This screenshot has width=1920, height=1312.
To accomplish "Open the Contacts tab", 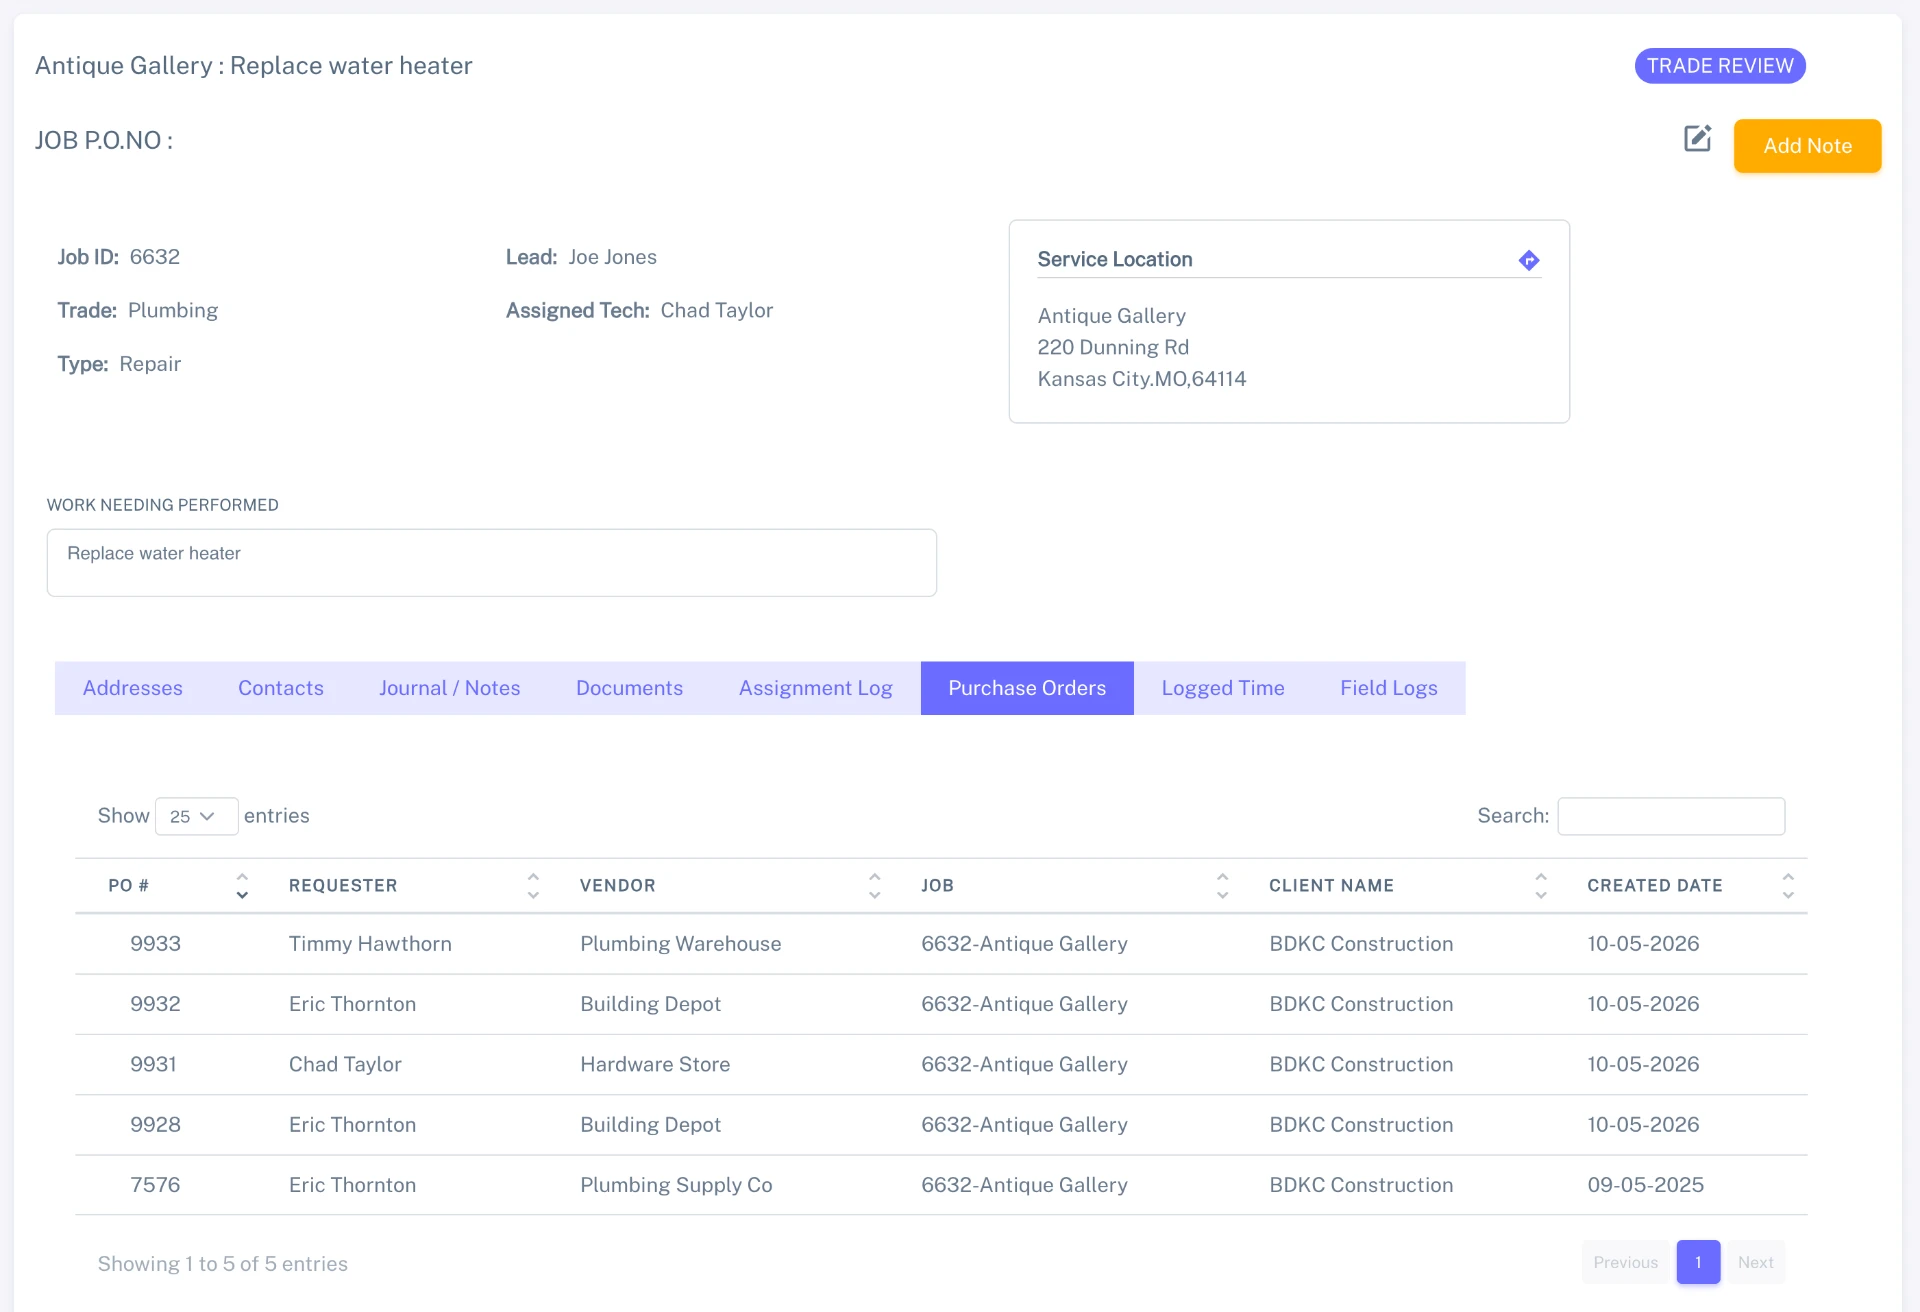I will click(281, 688).
